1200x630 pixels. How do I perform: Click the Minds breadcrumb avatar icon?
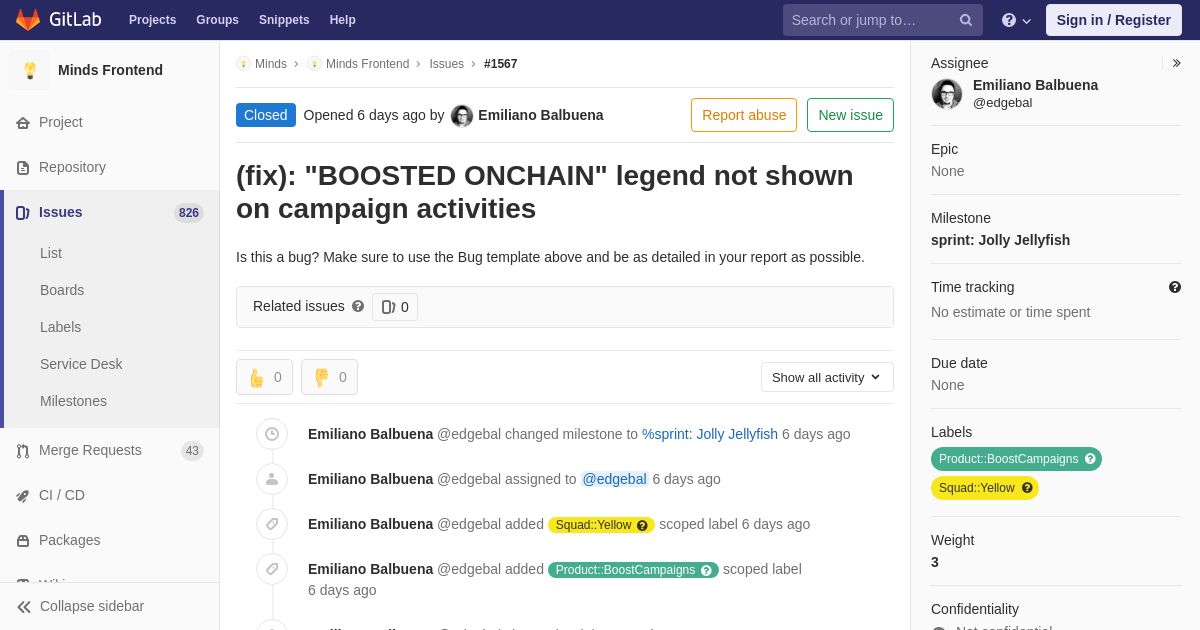(x=243, y=64)
